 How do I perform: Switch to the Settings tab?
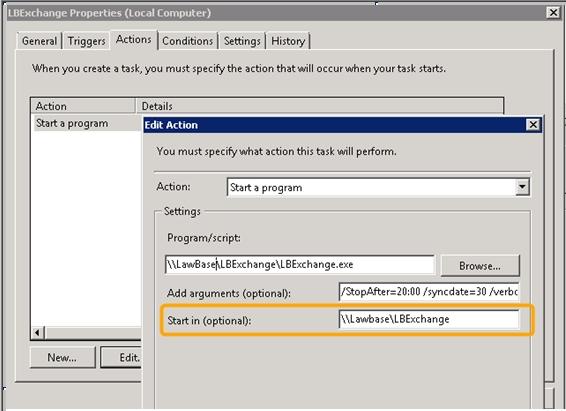(x=242, y=41)
